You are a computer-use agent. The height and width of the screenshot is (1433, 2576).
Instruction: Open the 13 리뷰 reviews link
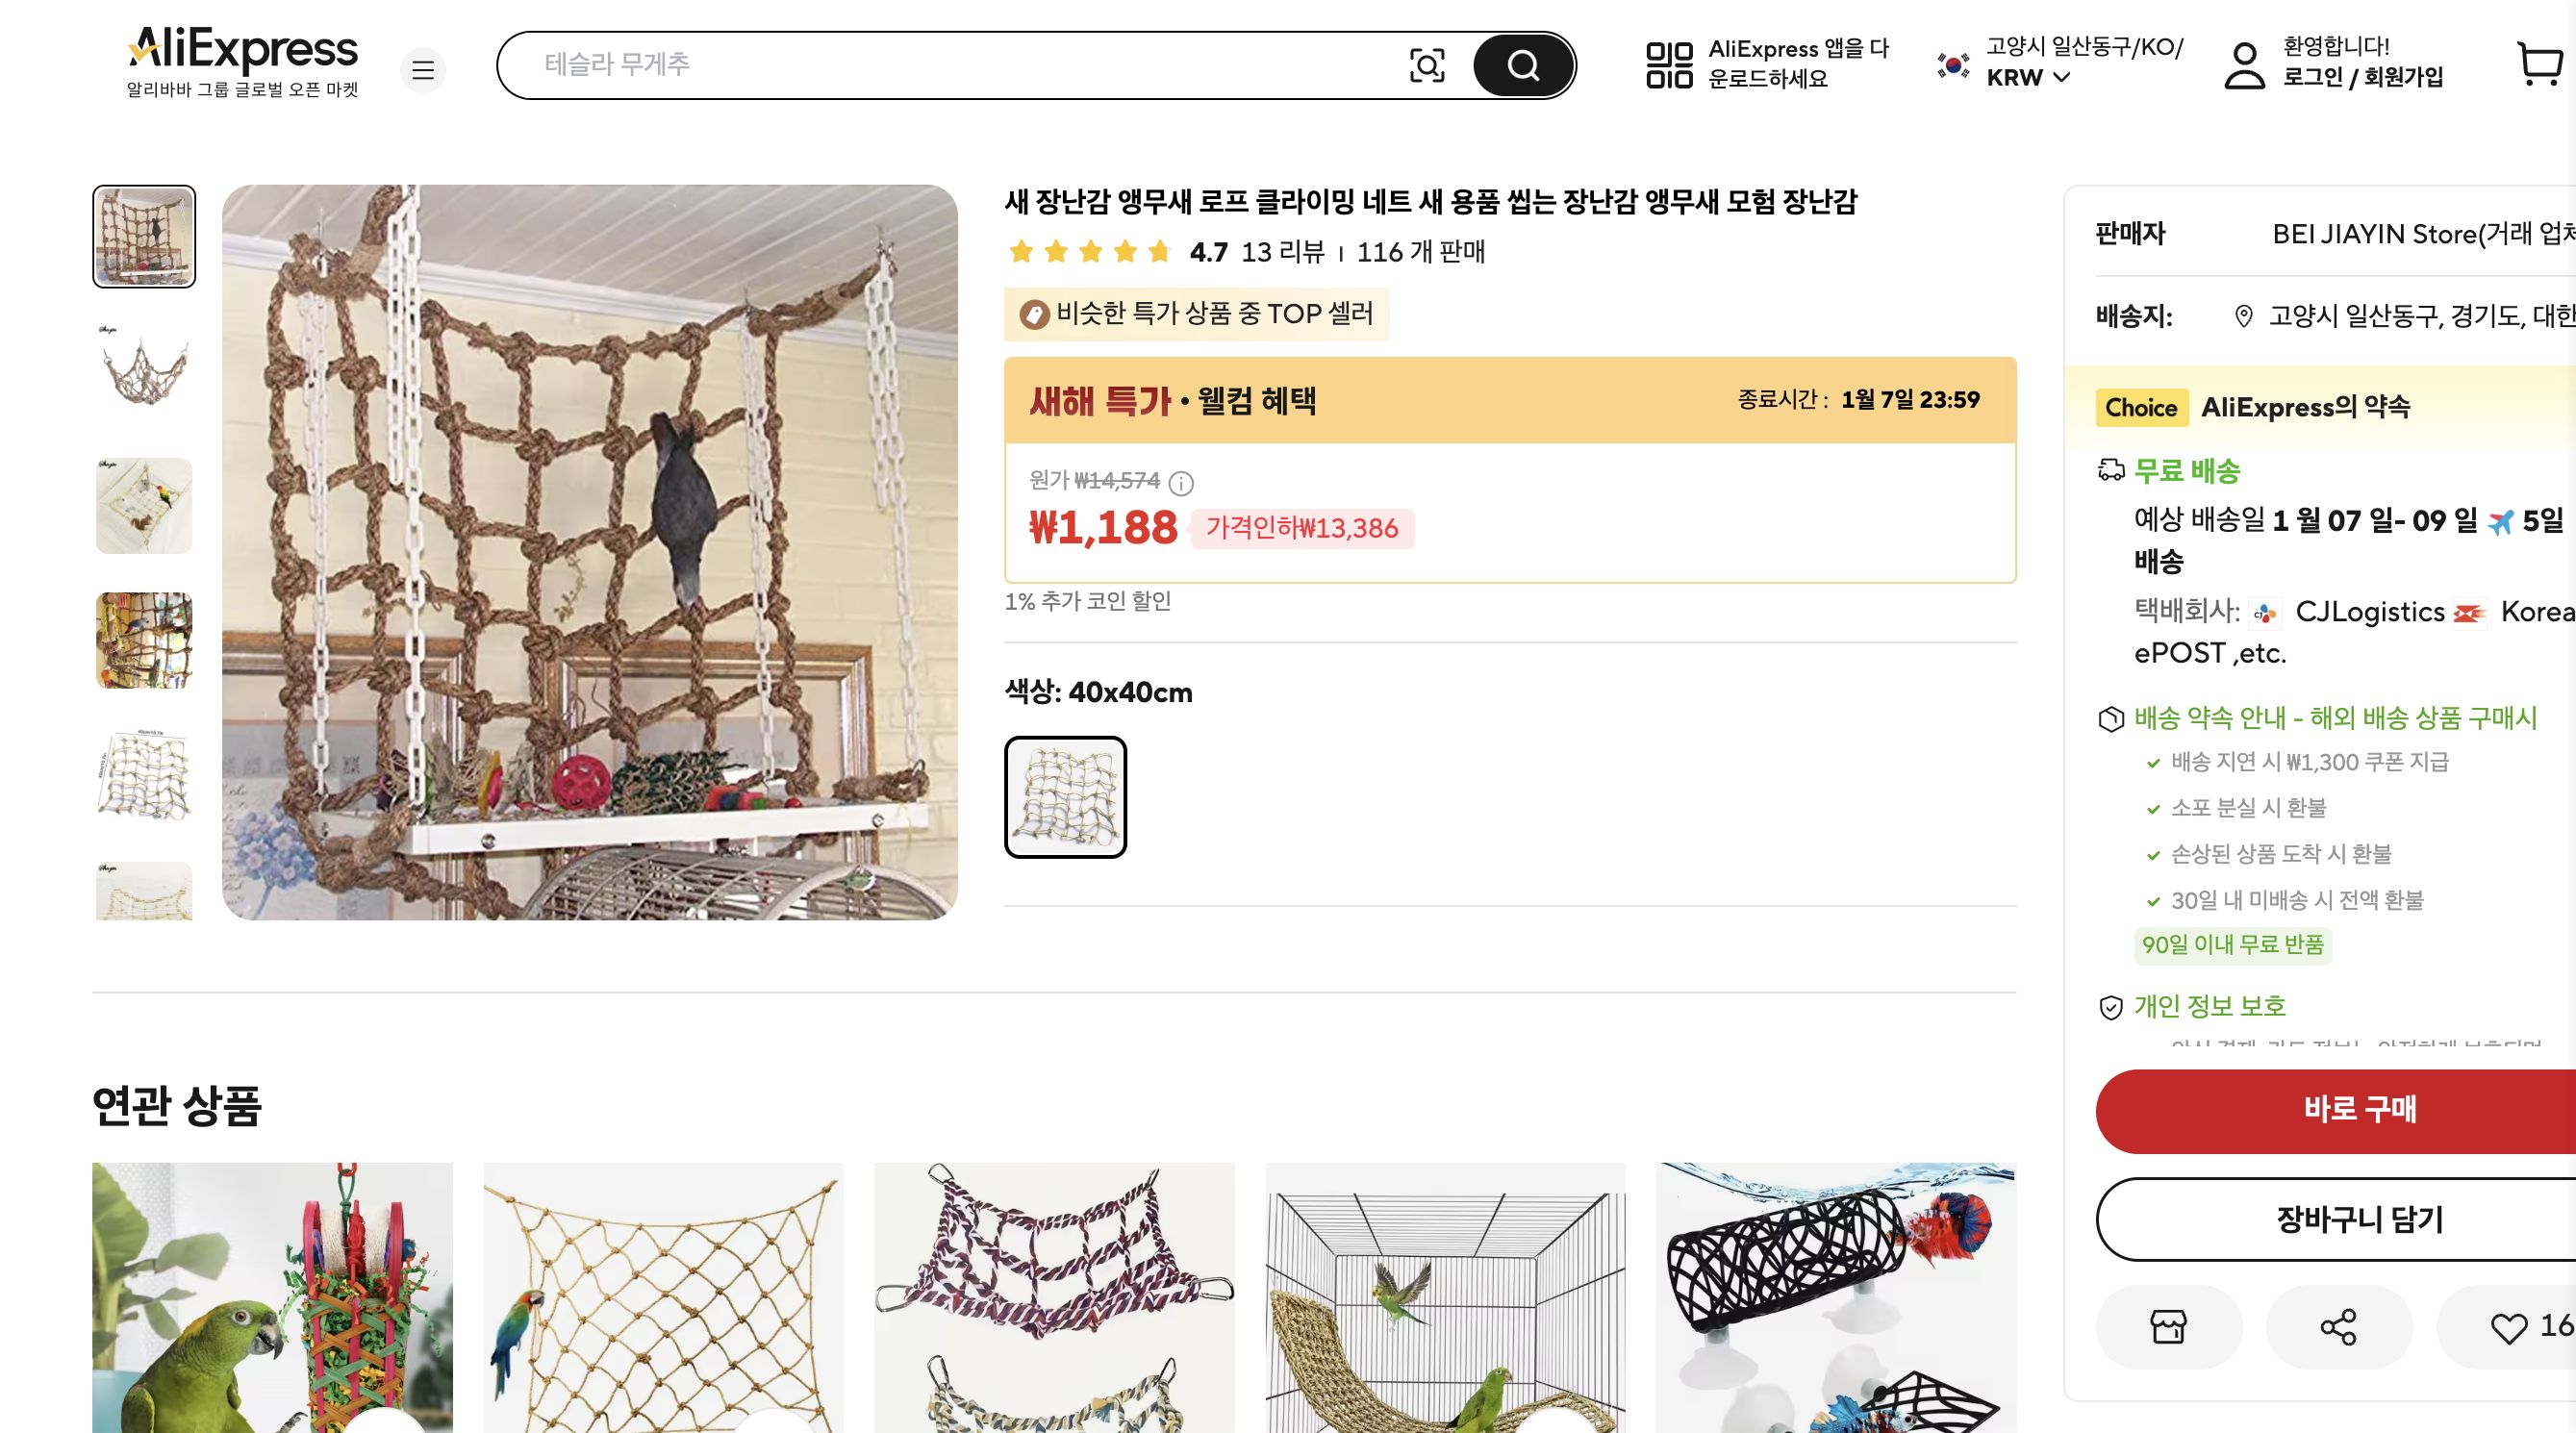[x=1282, y=252]
